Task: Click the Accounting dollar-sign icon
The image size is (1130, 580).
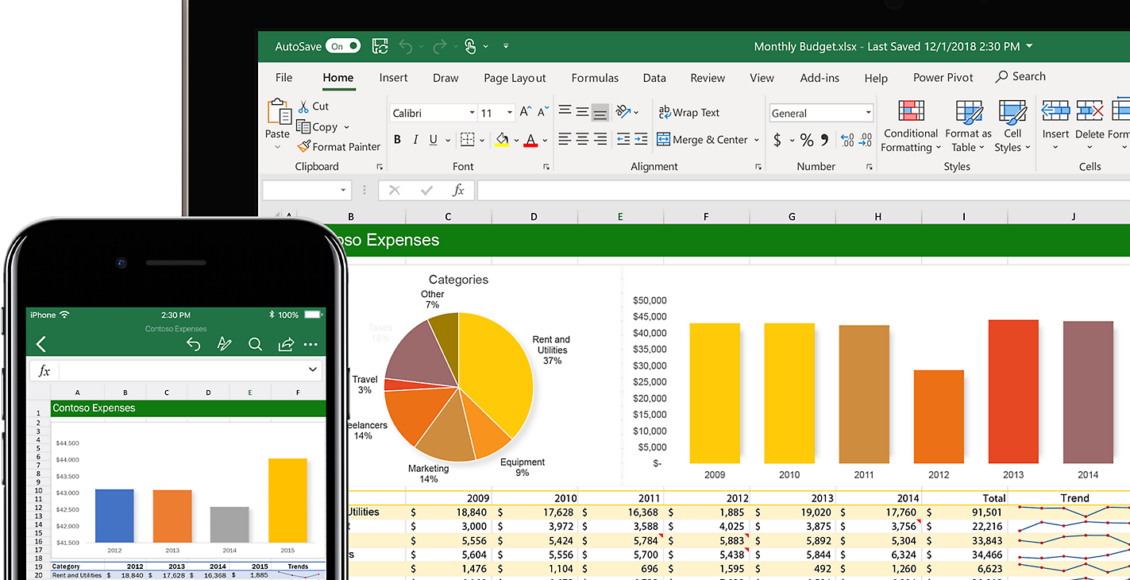Action: pyautogui.click(x=777, y=140)
